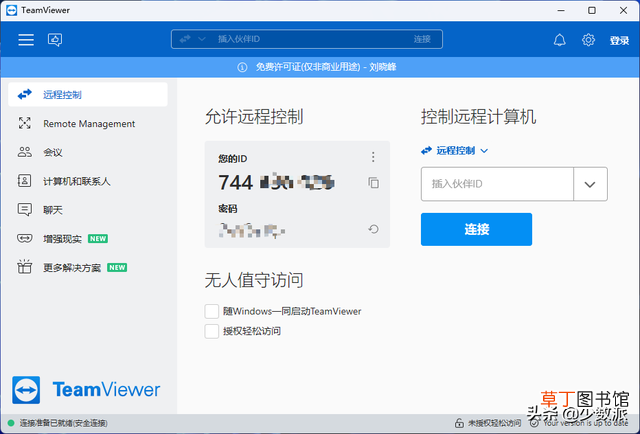Expand the 远程控制 mode dropdown

click(454, 151)
